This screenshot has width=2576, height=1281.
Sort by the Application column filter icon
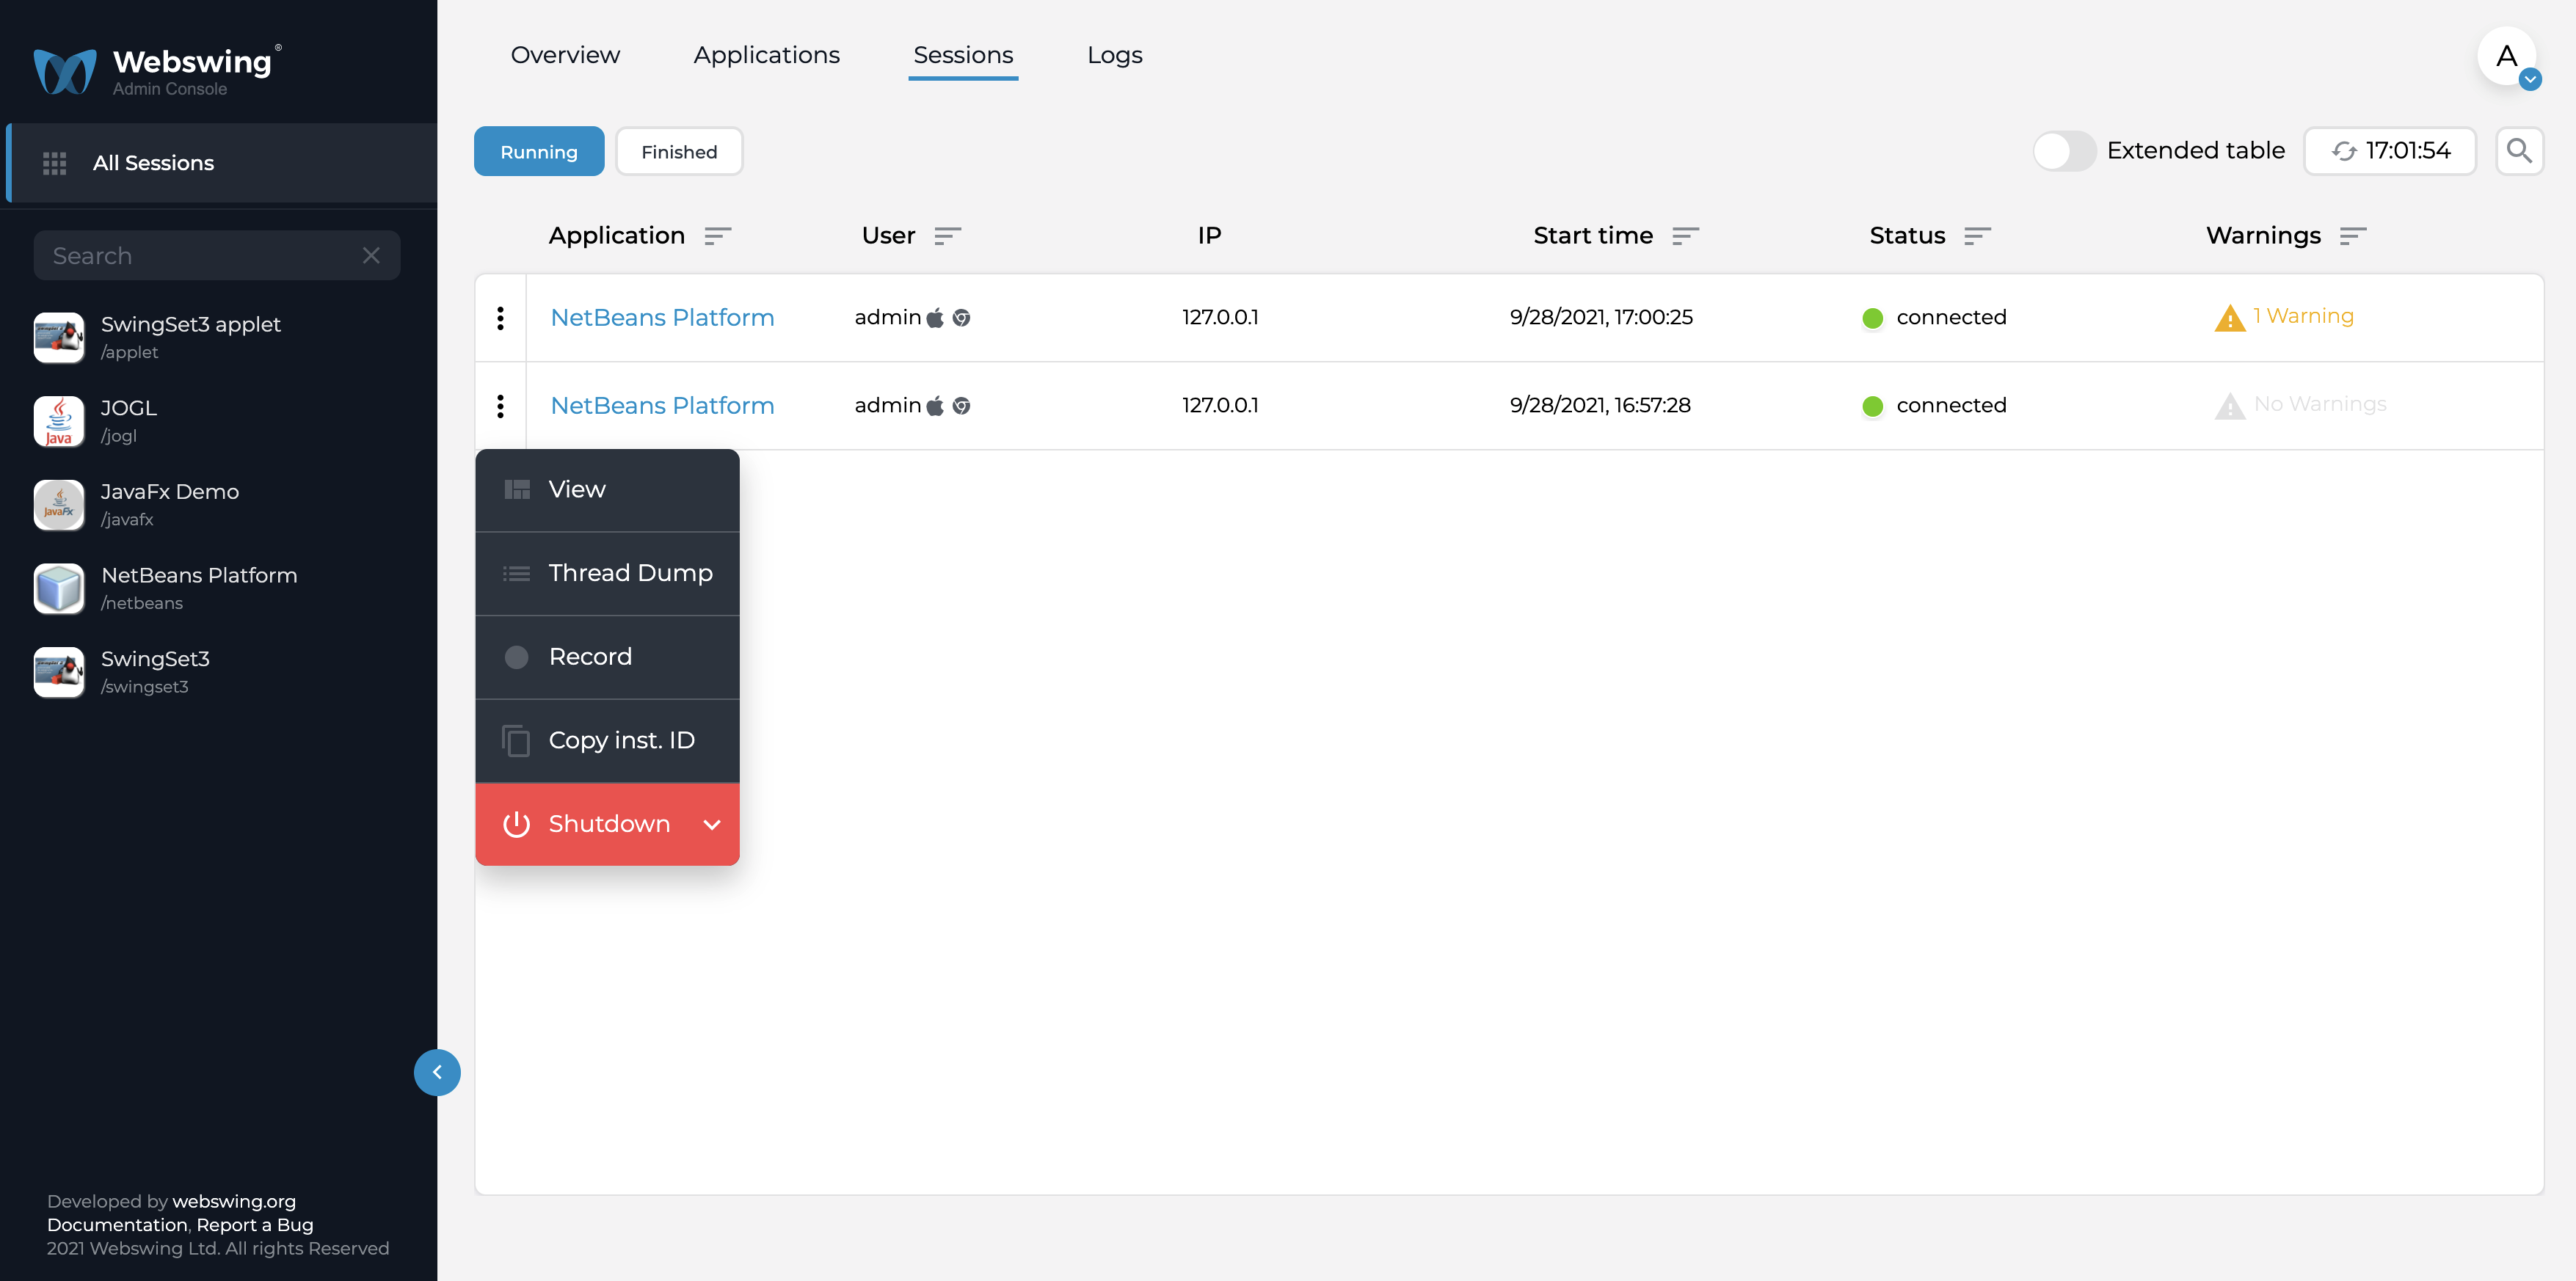[718, 236]
